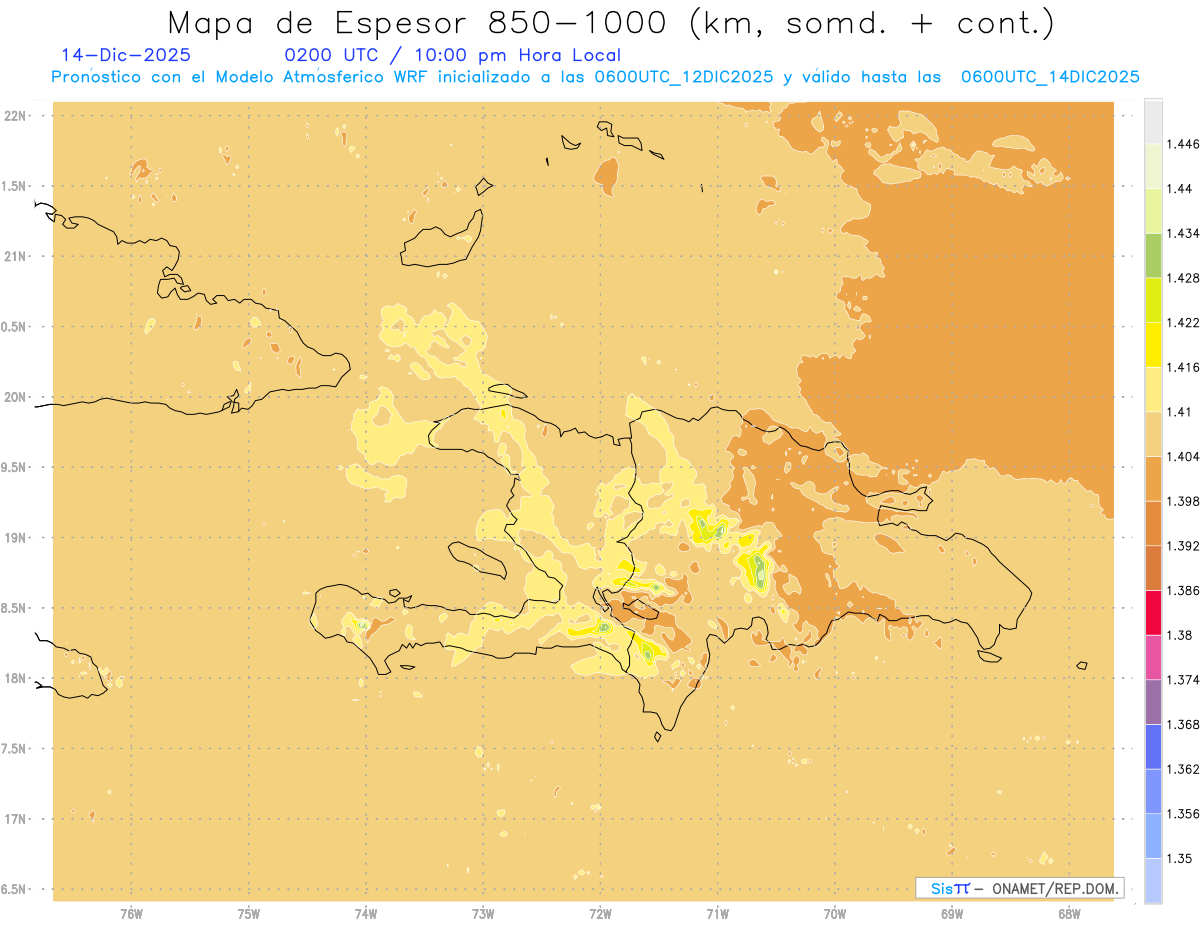This screenshot has width=1200, height=927.
Task: Click the "17N" latitude label
Action: pos(15,819)
